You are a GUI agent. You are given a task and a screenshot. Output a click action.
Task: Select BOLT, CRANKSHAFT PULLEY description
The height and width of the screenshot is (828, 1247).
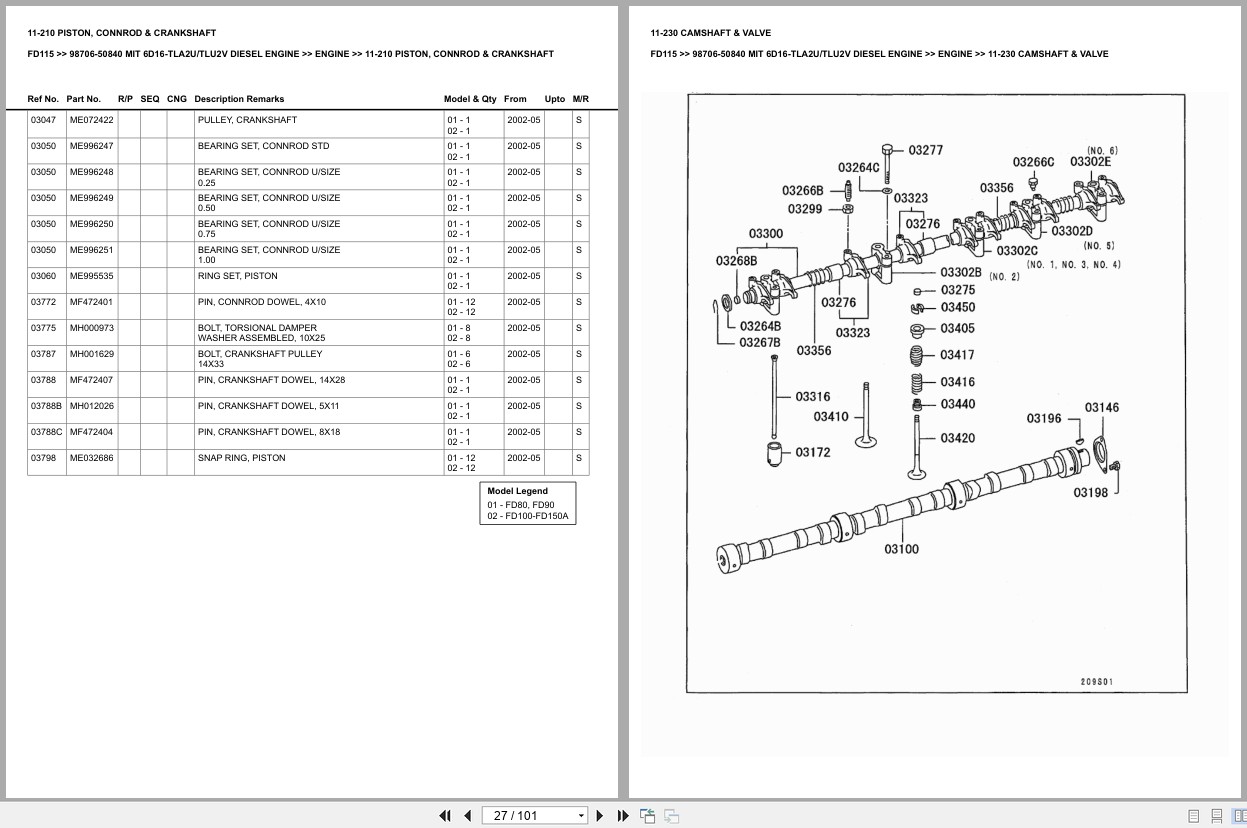click(x=260, y=354)
